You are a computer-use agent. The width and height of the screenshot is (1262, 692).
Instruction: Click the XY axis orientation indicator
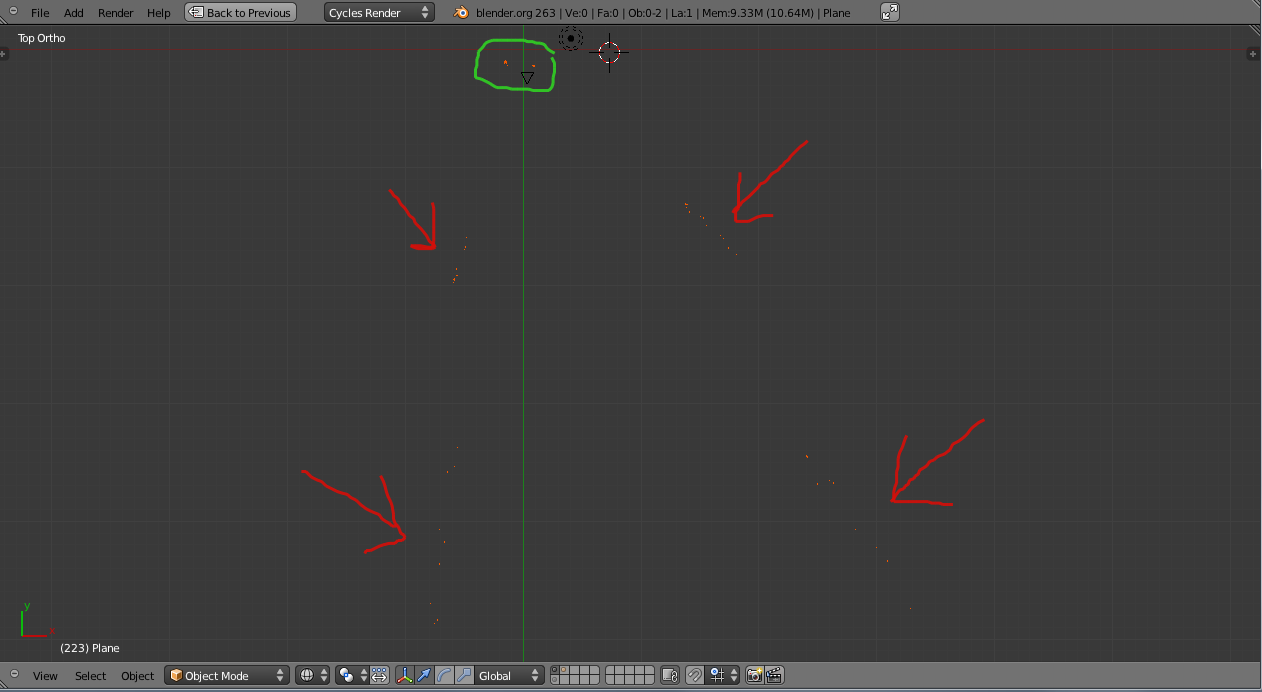click(x=36, y=619)
